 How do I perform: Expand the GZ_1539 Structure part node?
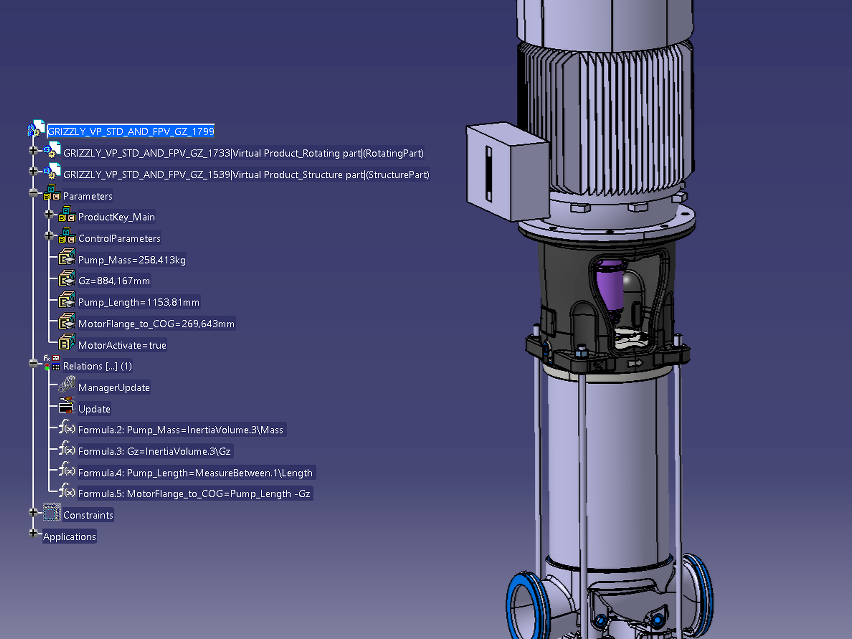coord(33,175)
